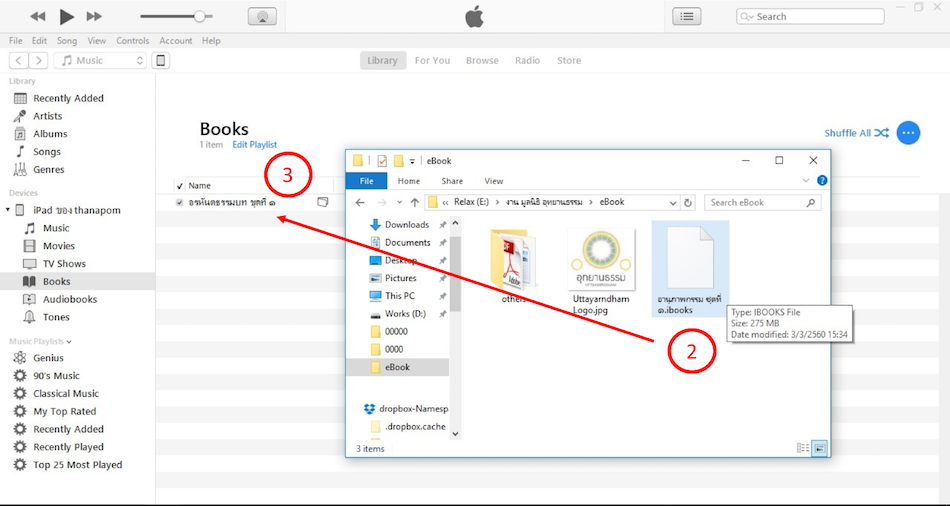The image size is (950, 506).
Task: Start playback with the Play button
Action: pos(66,16)
